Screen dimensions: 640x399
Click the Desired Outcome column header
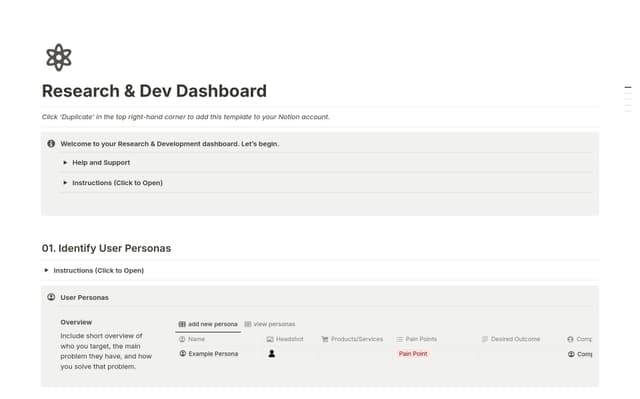point(511,339)
